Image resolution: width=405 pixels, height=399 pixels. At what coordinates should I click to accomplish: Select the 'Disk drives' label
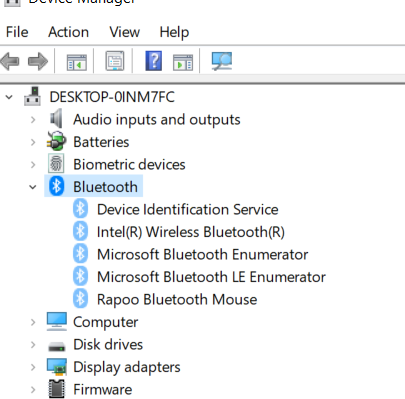click(x=108, y=345)
